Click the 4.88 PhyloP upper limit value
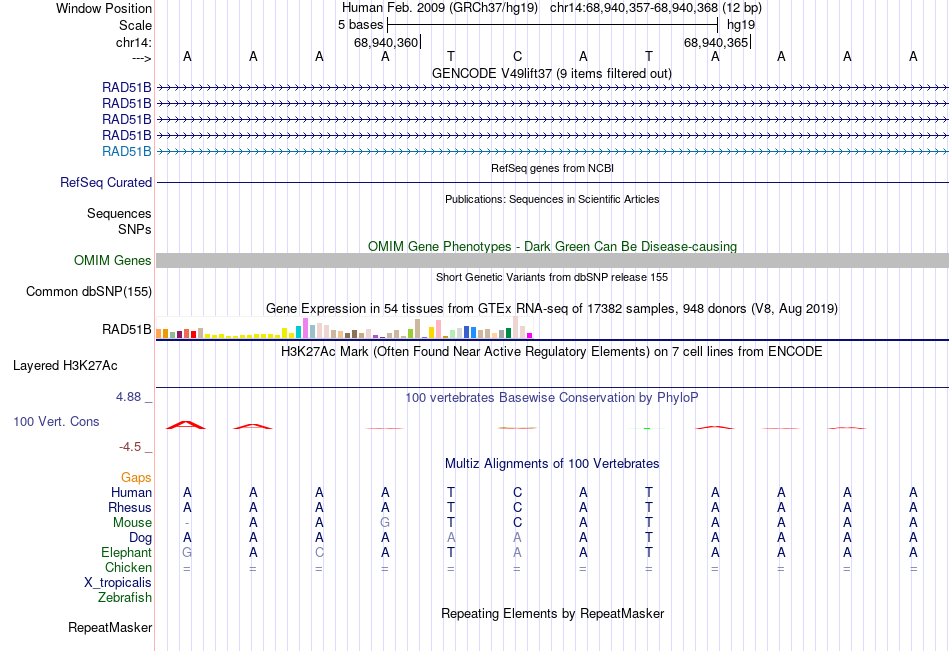The image size is (950, 651). pyautogui.click(x=128, y=396)
